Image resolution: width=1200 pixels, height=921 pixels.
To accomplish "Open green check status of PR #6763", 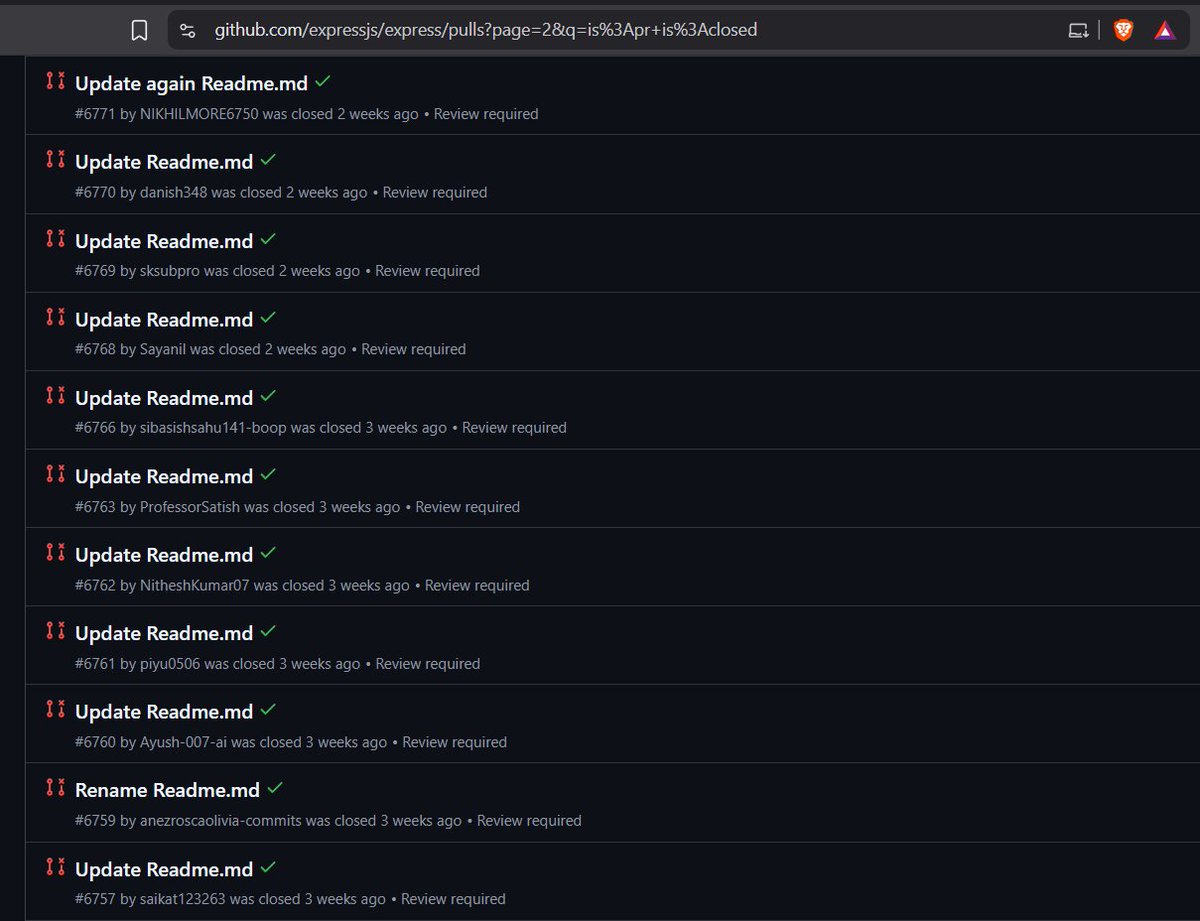I will pyautogui.click(x=268, y=474).
